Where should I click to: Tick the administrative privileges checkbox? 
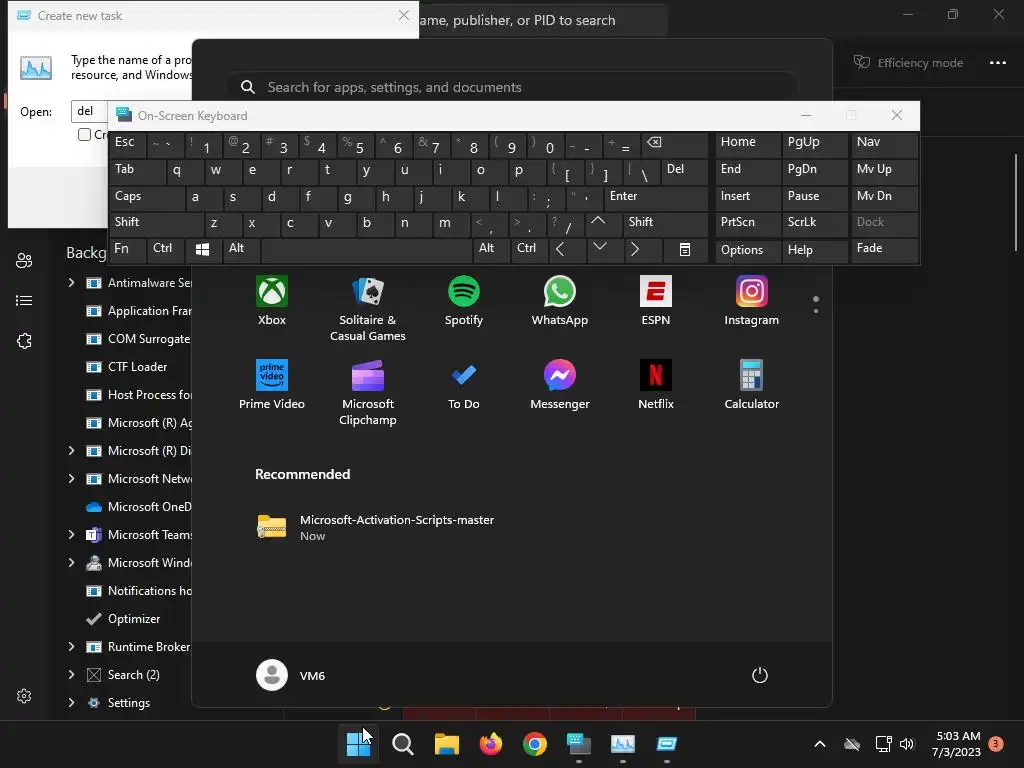pos(84,135)
